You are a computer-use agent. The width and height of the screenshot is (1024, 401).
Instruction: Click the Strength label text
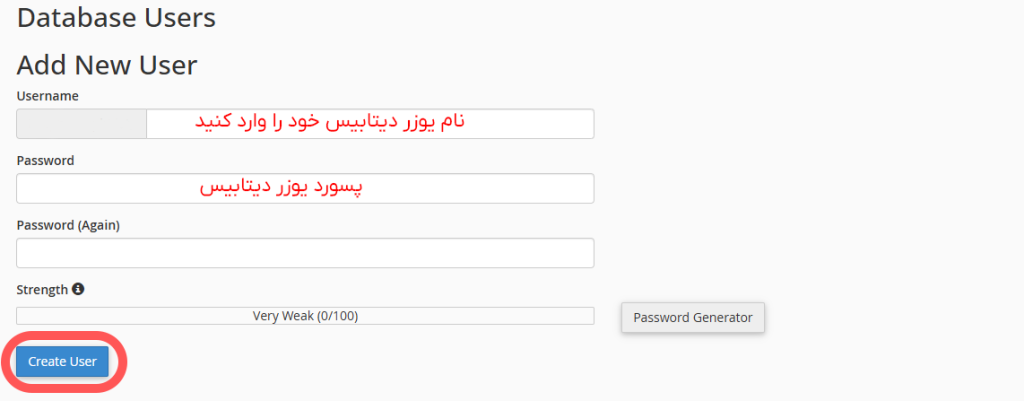42,289
